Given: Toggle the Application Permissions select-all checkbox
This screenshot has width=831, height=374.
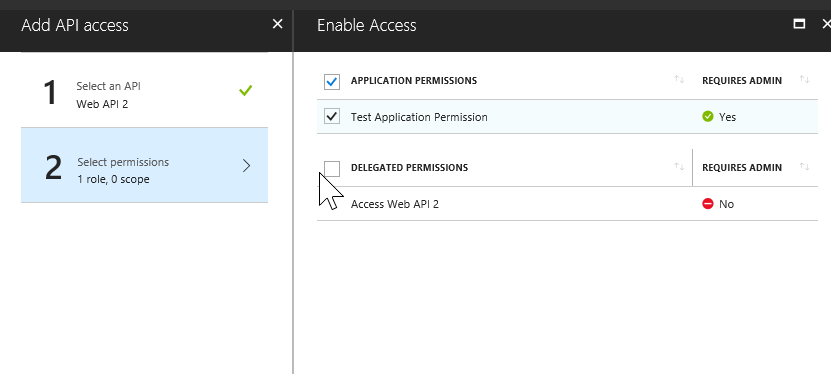Looking at the screenshot, I should [332, 81].
